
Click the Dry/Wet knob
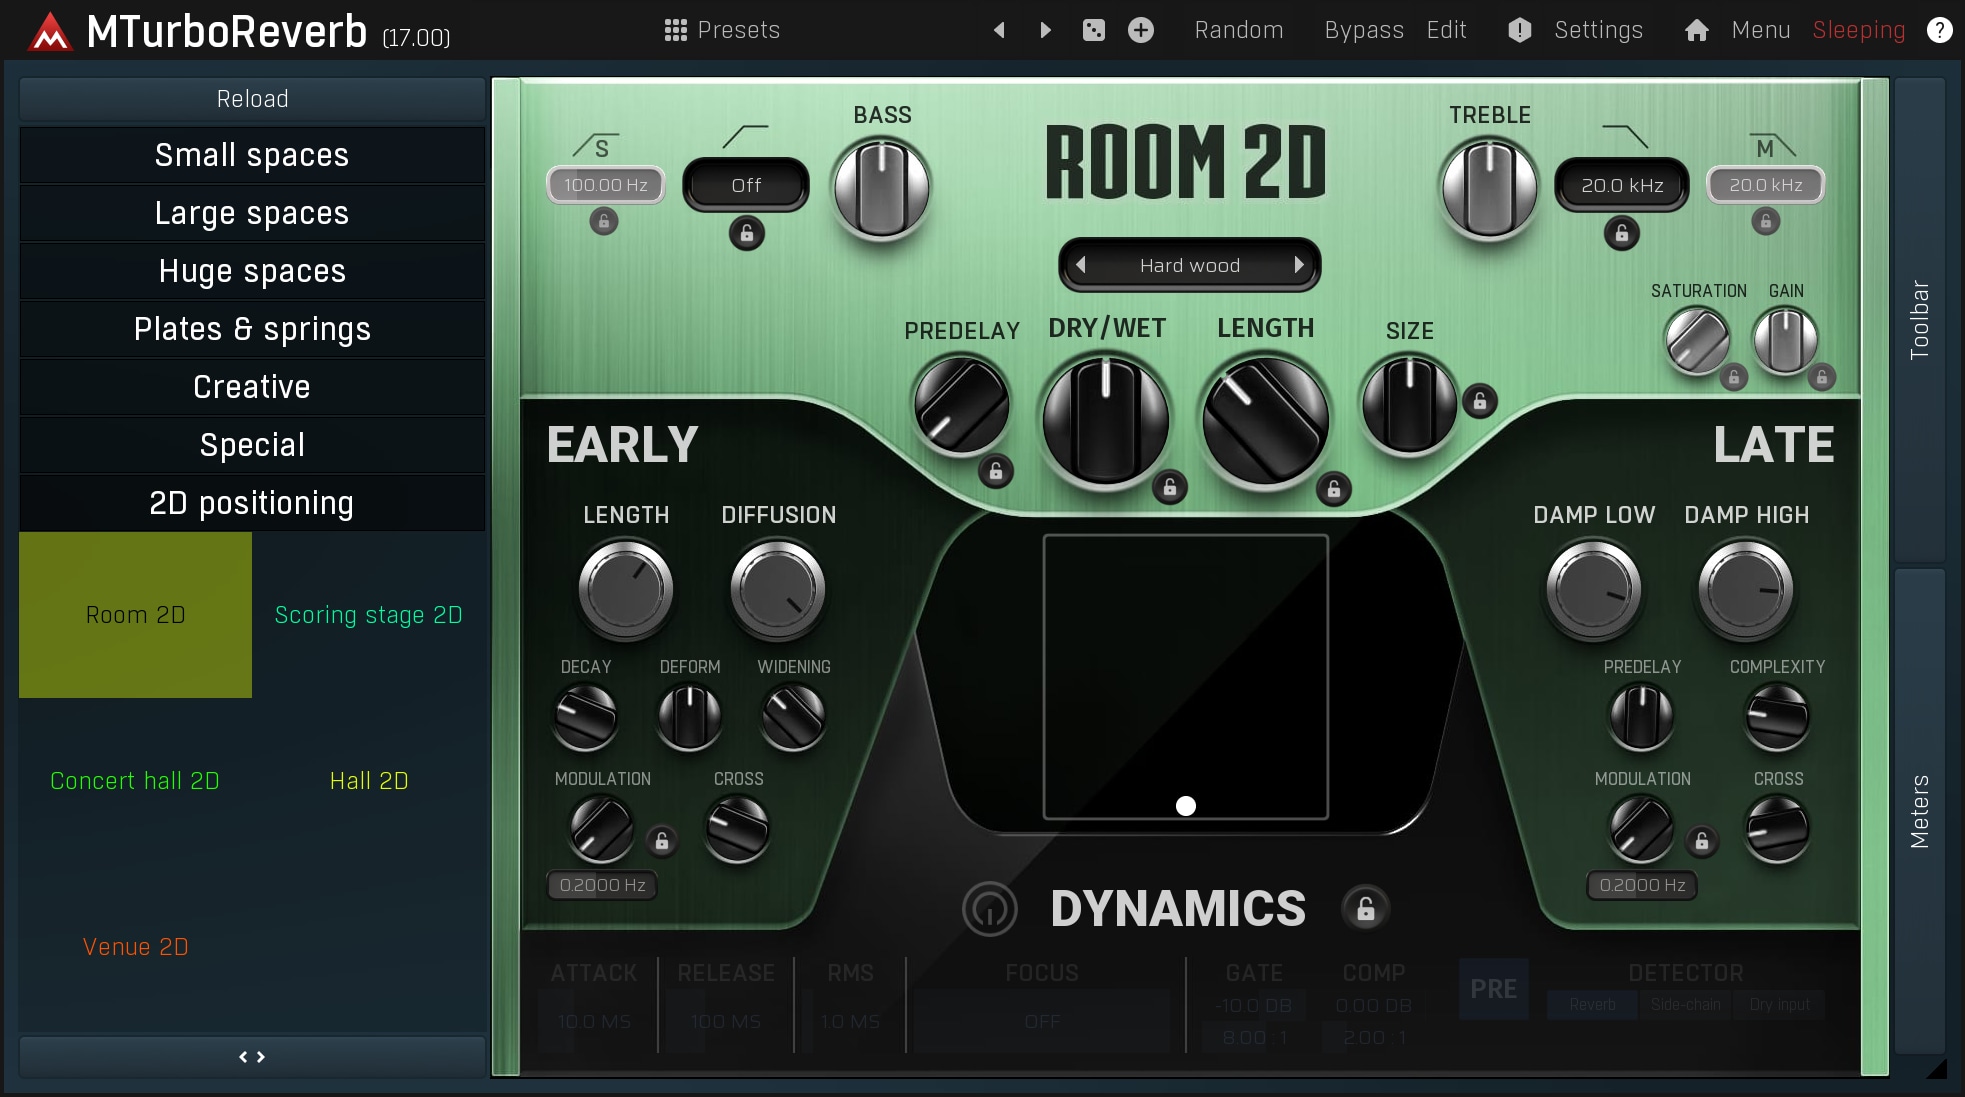click(x=1105, y=420)
